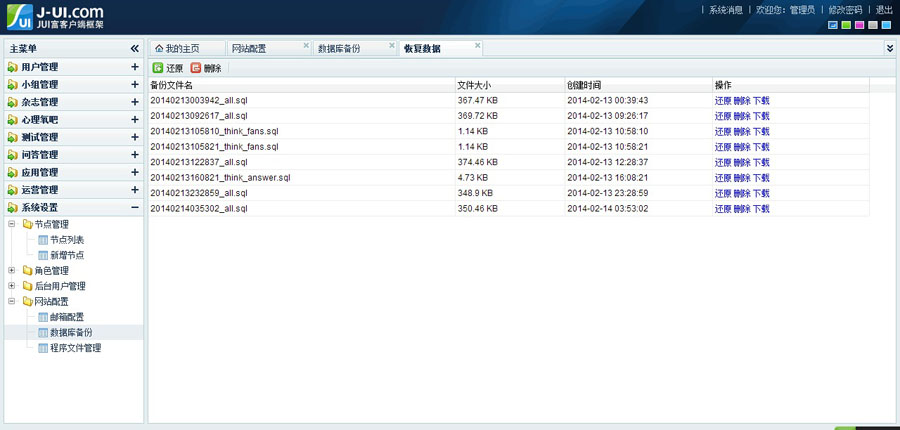
Task: Close the 恢复数据 tab
Action: click(x=477, y=45)
